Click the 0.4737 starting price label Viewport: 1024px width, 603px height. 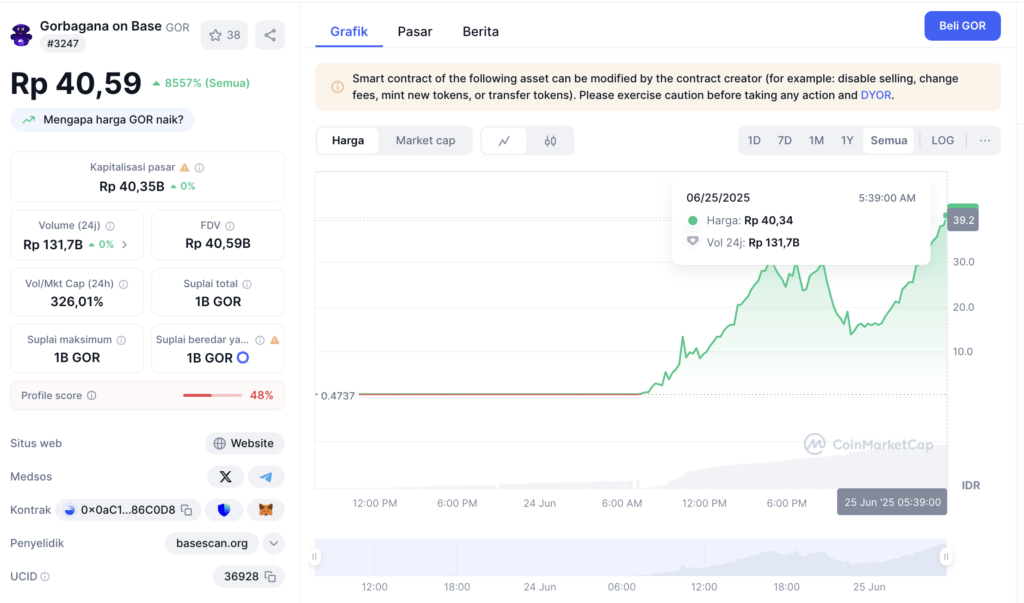338,396
